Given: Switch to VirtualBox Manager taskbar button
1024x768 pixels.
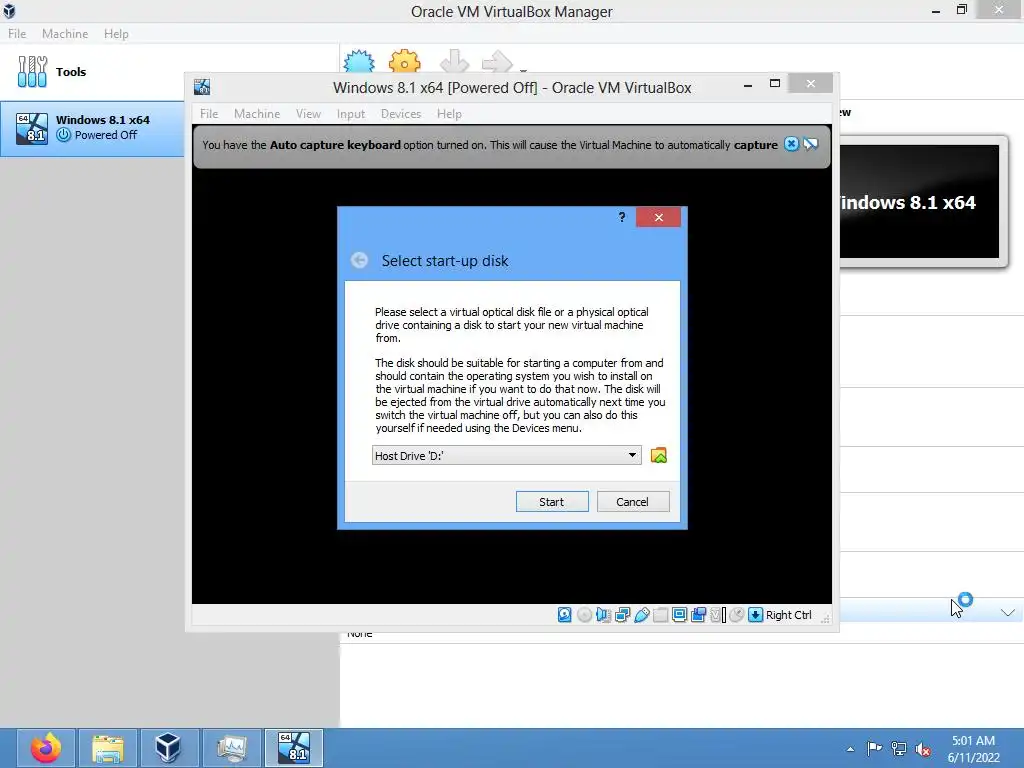Looking at the screenshot, I should click(168, 748).
